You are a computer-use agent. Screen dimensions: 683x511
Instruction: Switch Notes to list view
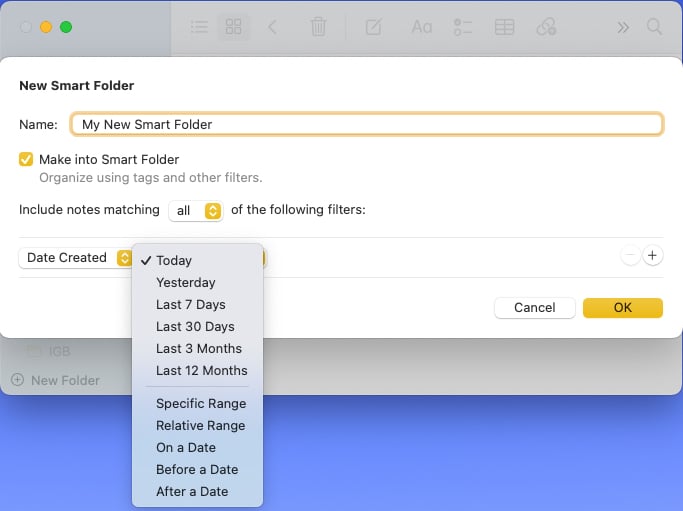coord(199,27)
